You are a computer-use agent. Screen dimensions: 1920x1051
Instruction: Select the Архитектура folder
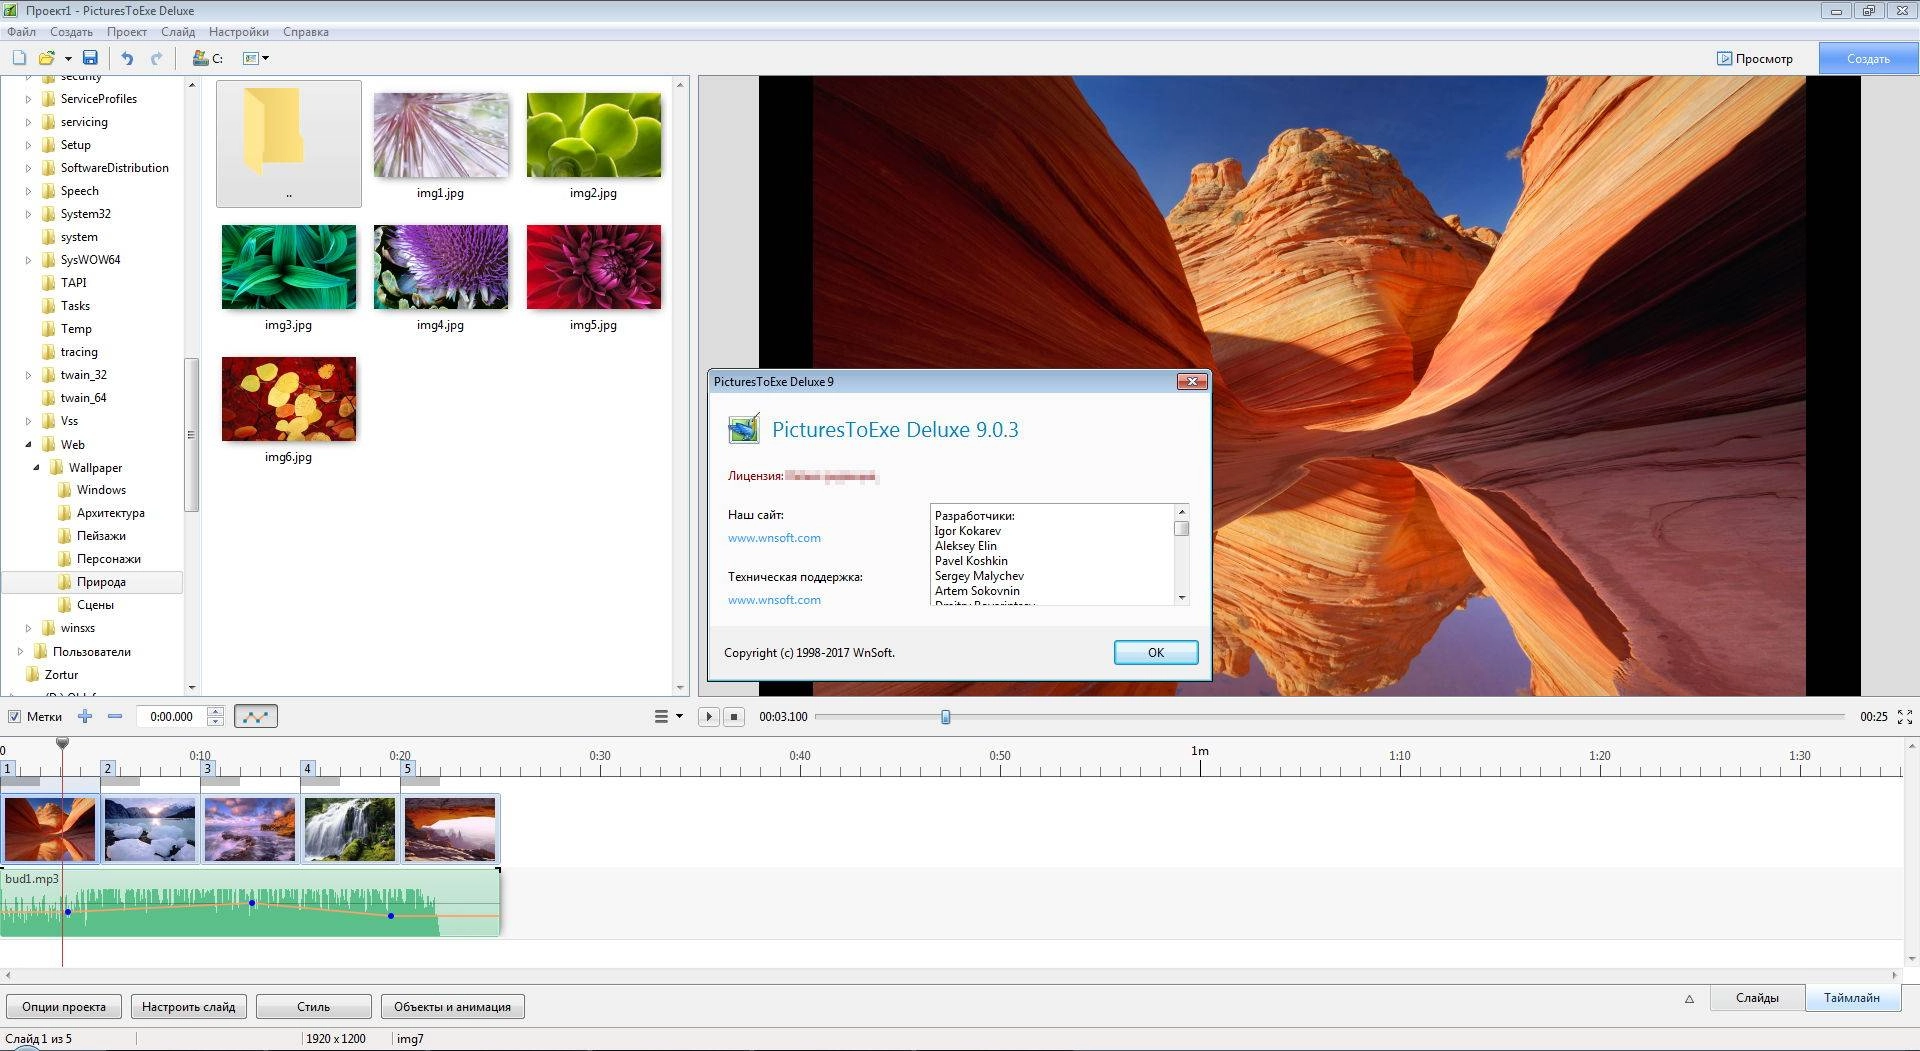(110, 513)
